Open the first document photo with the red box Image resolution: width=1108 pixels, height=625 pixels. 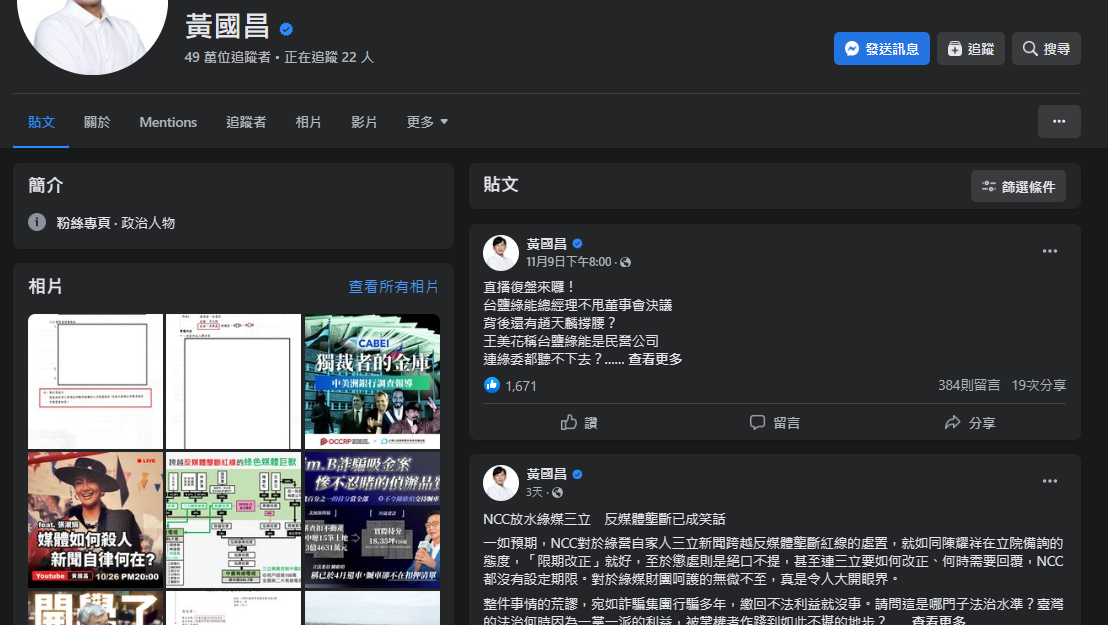point(95,381)
